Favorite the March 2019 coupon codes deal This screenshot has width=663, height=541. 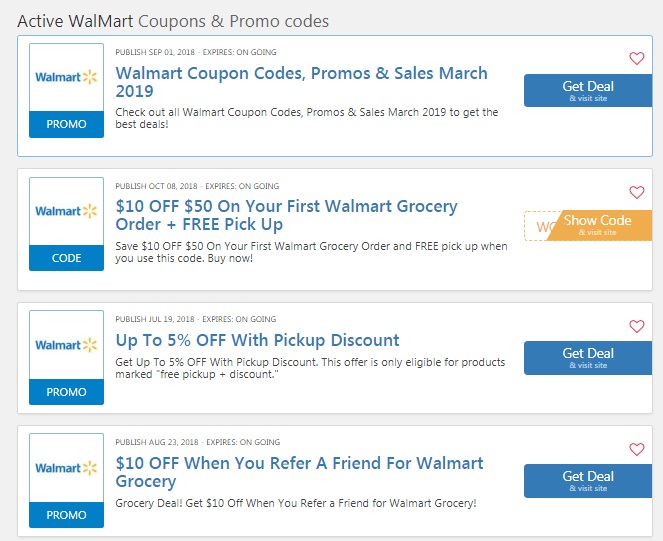click(x=636, y=58)
